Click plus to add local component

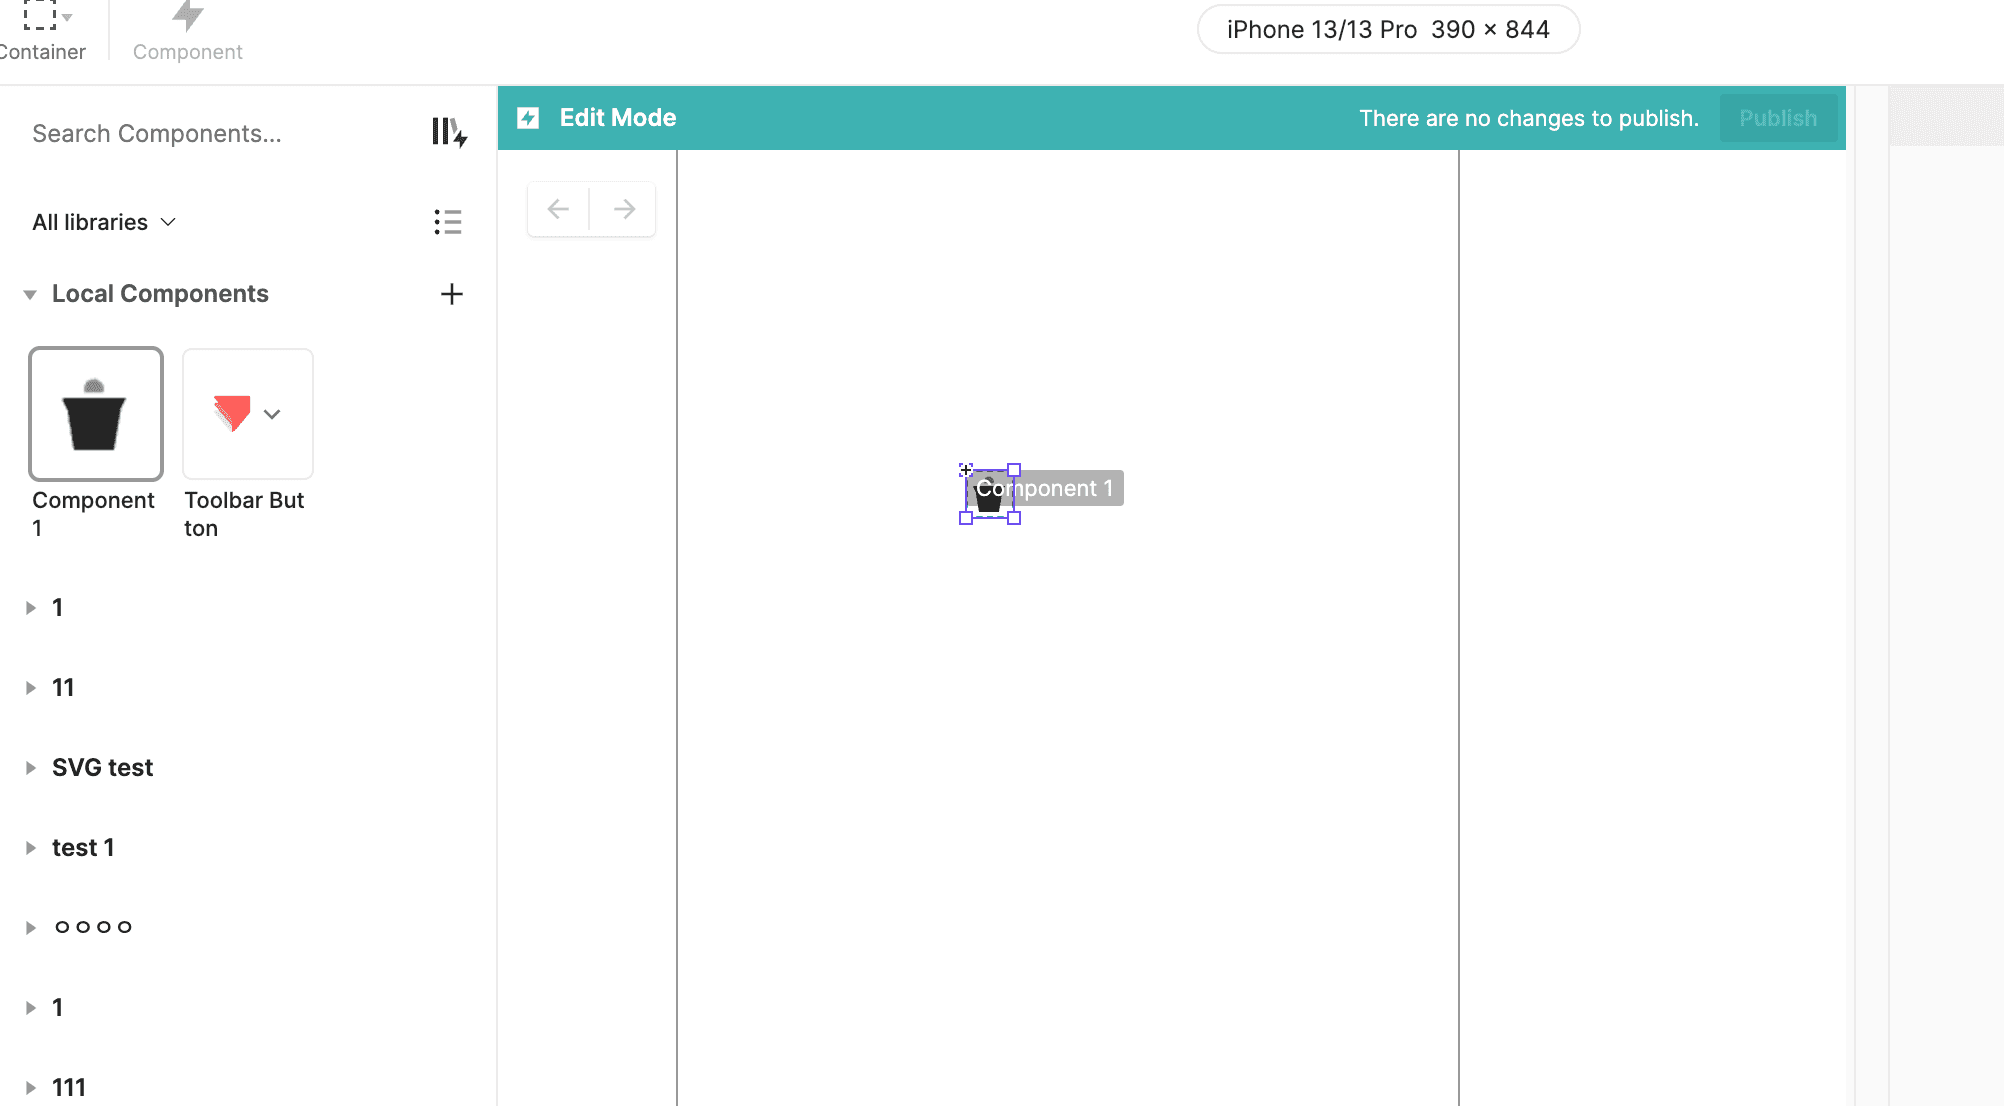(x=452, y=294)
